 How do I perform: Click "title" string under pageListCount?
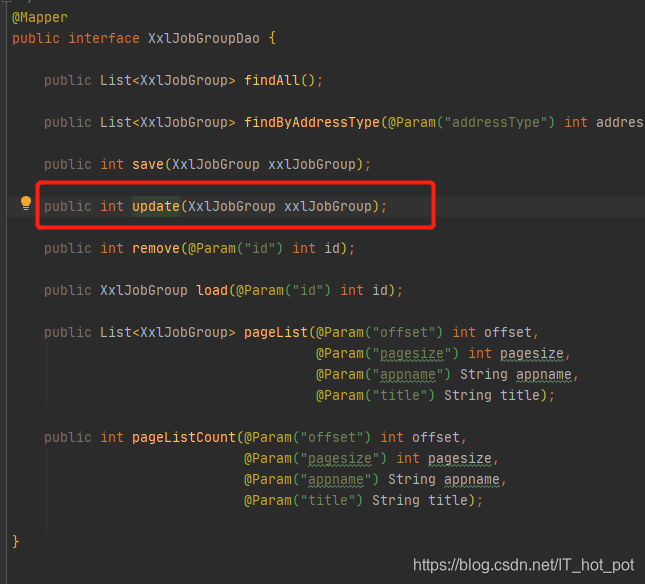pos(328,500)
